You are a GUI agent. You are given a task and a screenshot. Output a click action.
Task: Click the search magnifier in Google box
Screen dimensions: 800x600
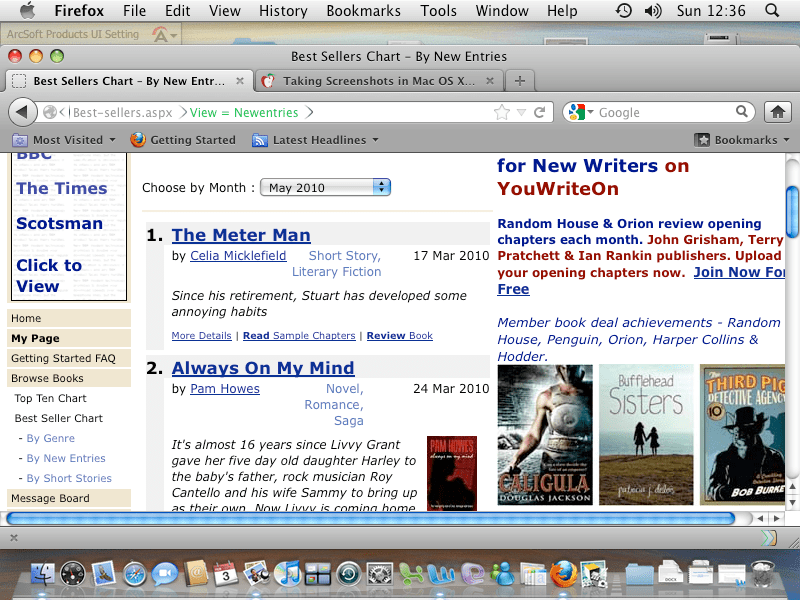tap(742, 111)
